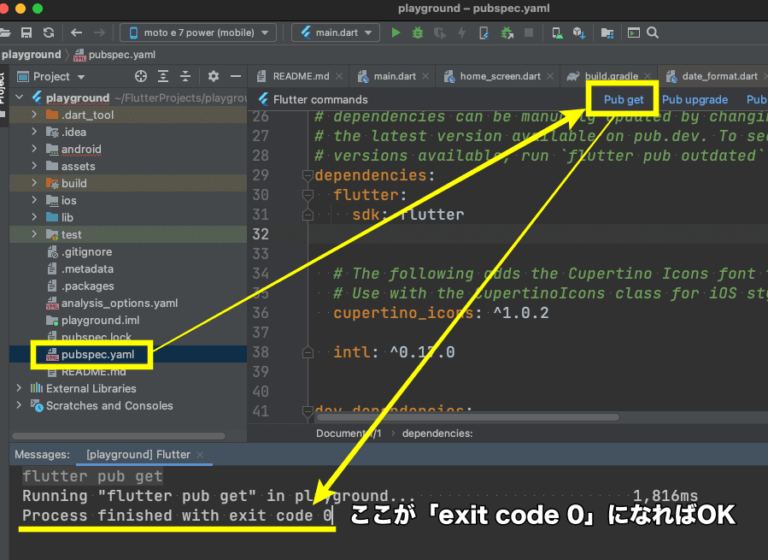This screenshot has width=768, height=560.
Task: Open Project panel settings gear
Action: [213, 76]
